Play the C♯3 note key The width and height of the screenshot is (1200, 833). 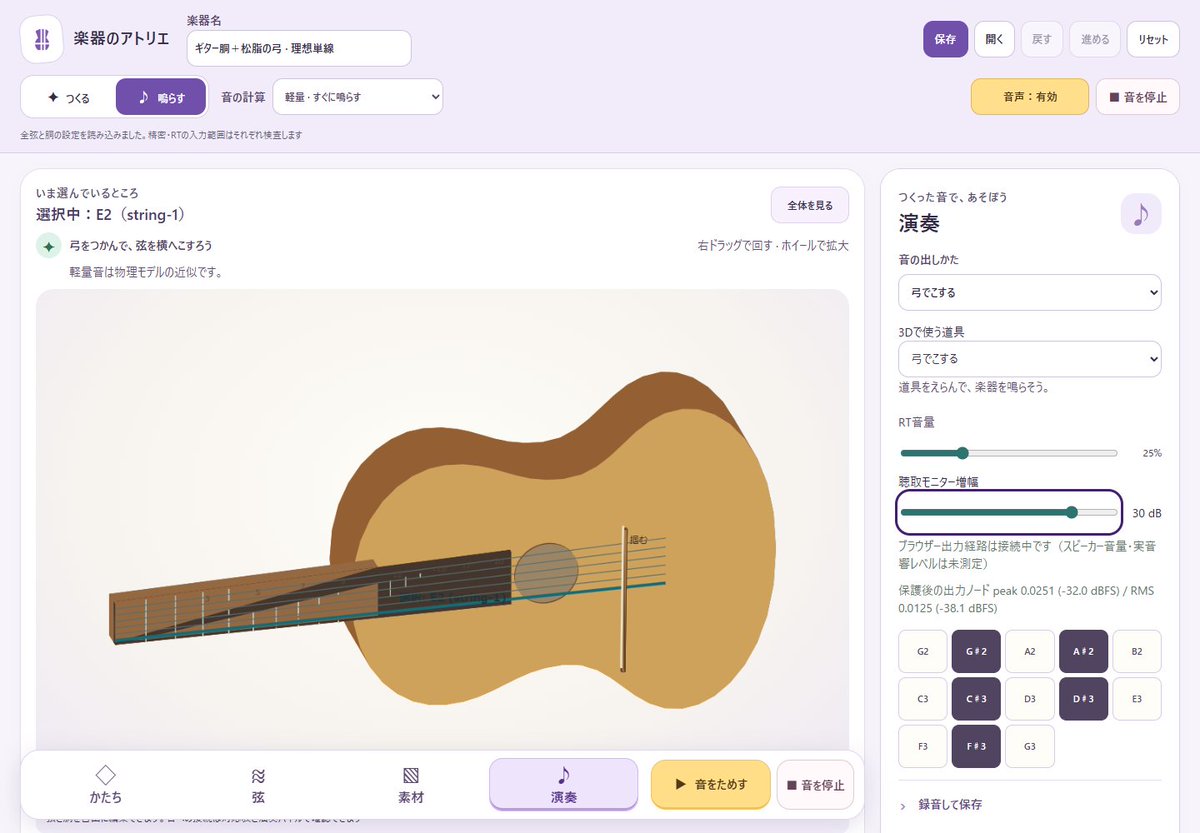pos(976,699)
